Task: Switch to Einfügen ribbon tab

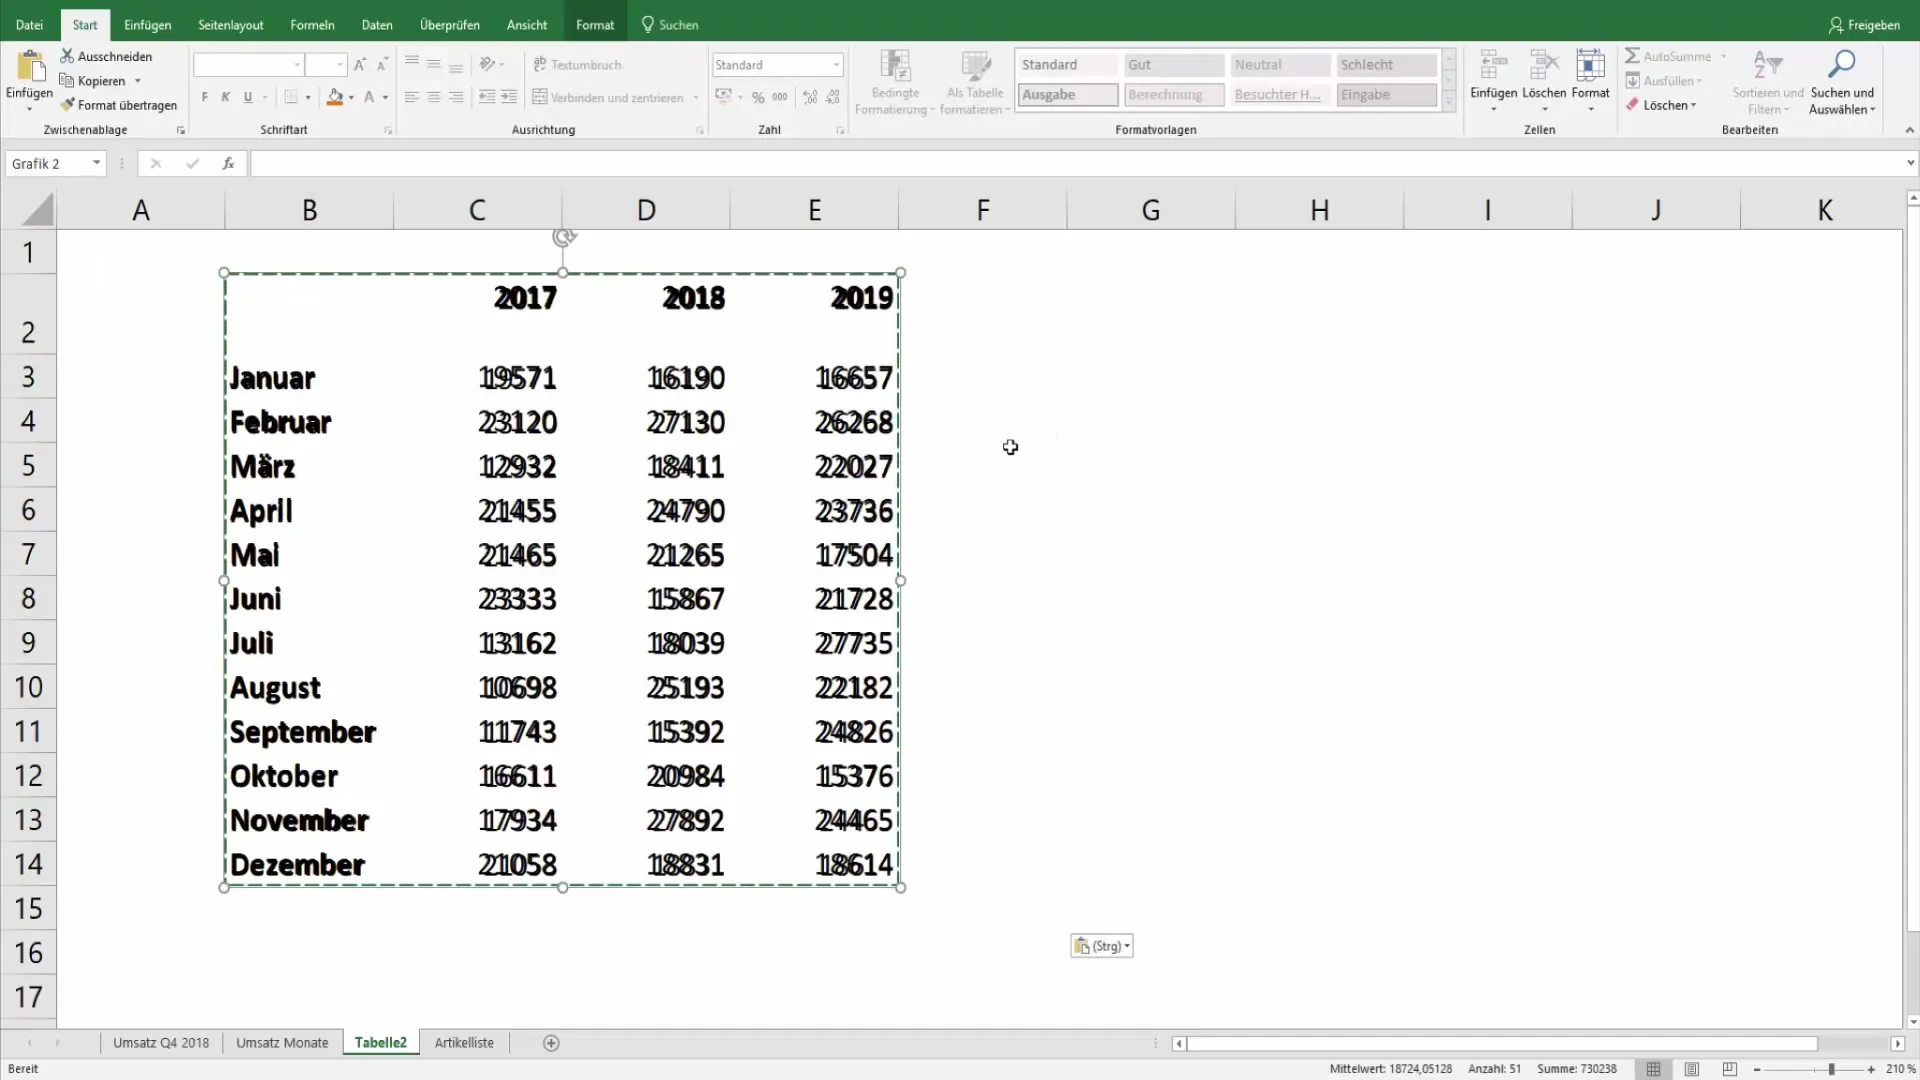Action: (x=147, y=25)
